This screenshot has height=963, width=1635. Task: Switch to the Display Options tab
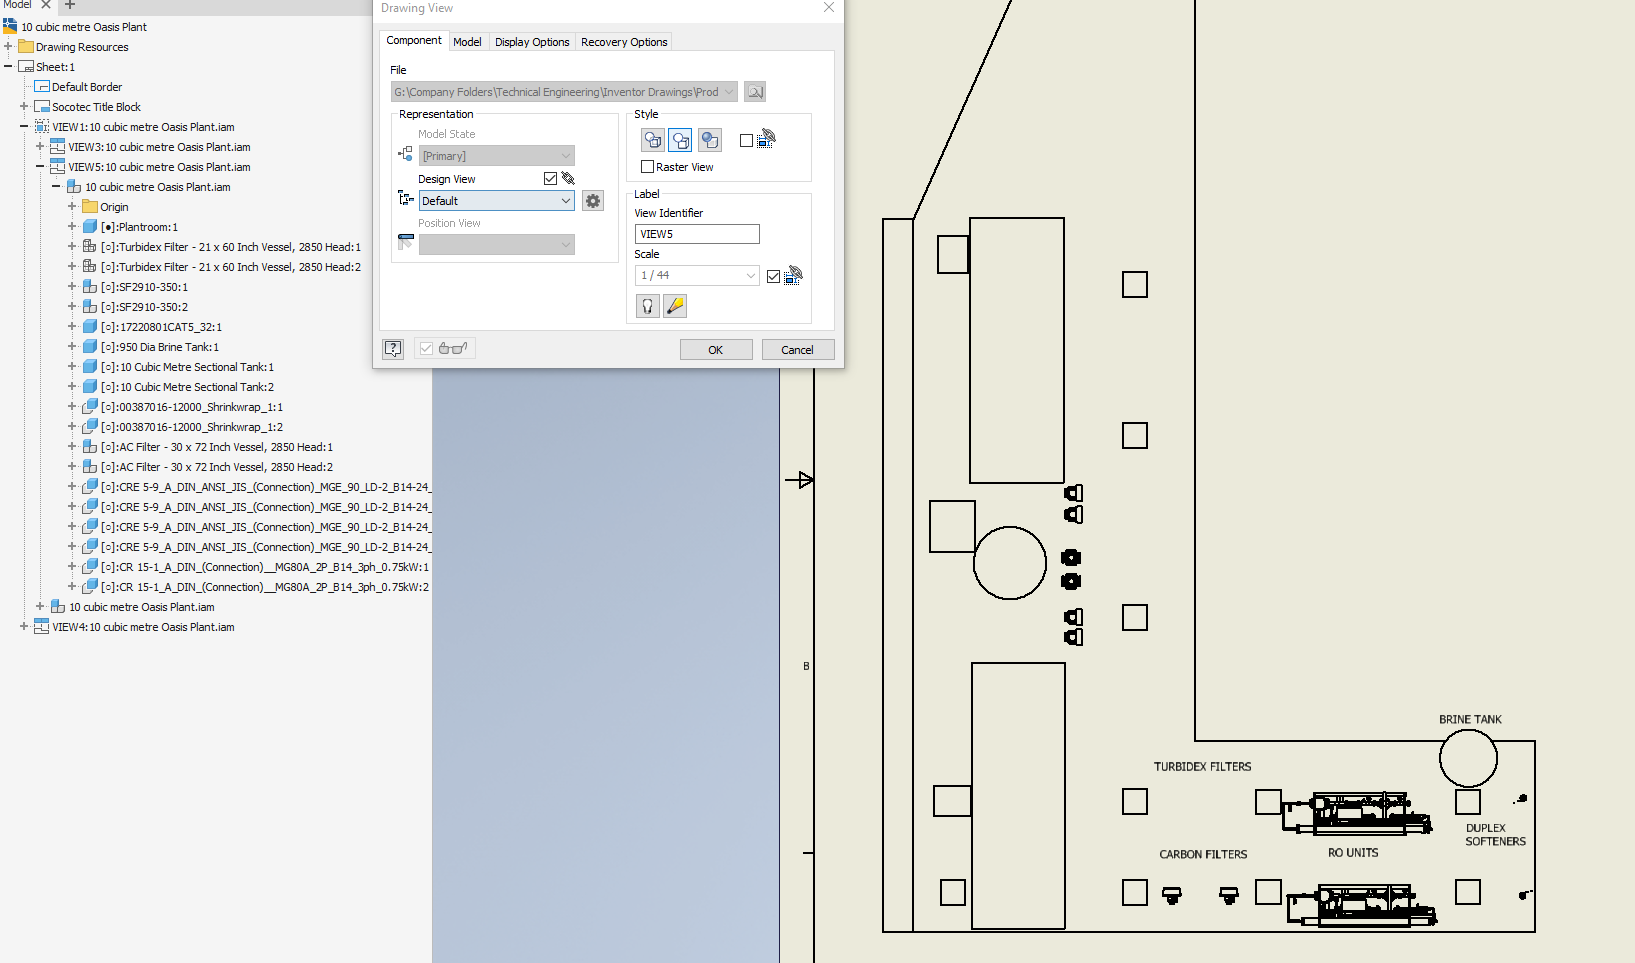[532, 42]
